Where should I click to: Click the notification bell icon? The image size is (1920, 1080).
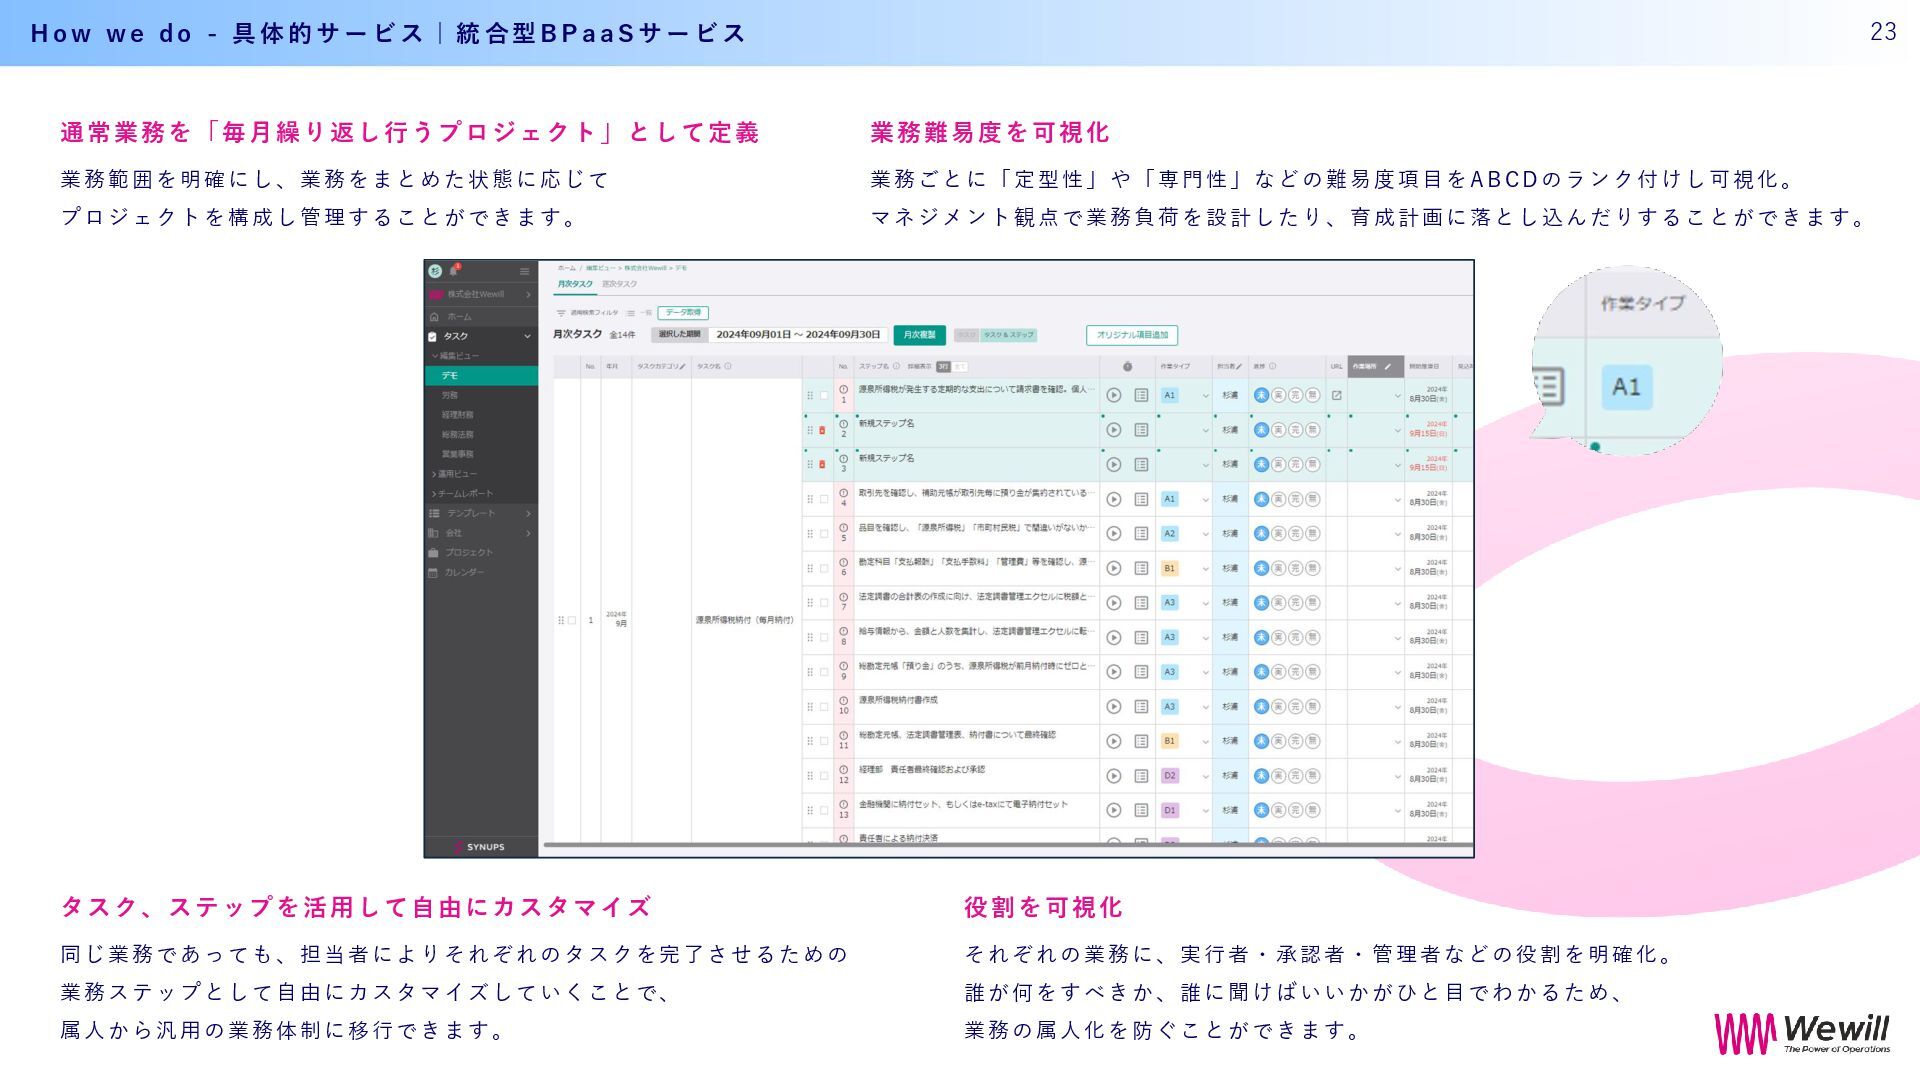point(454,270)
